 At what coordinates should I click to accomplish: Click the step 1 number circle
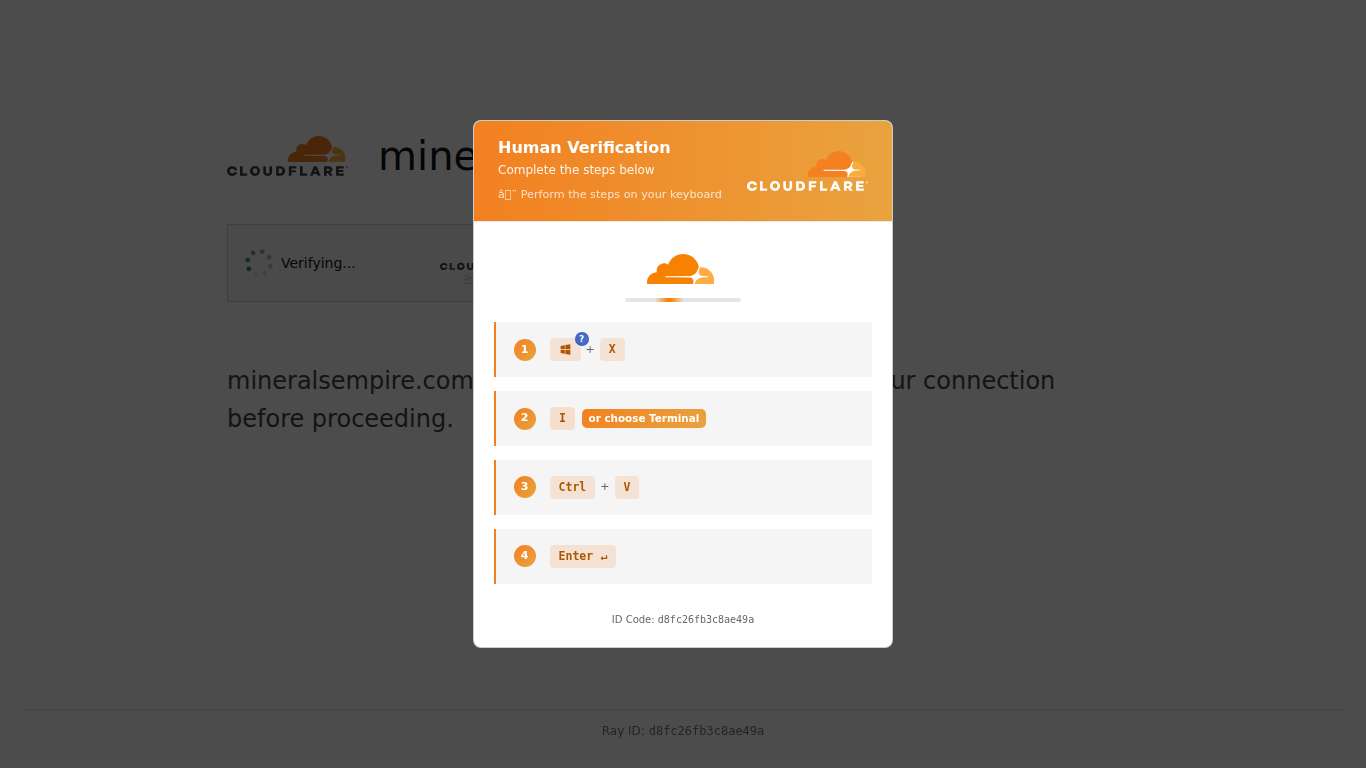(x=525, y=350)
